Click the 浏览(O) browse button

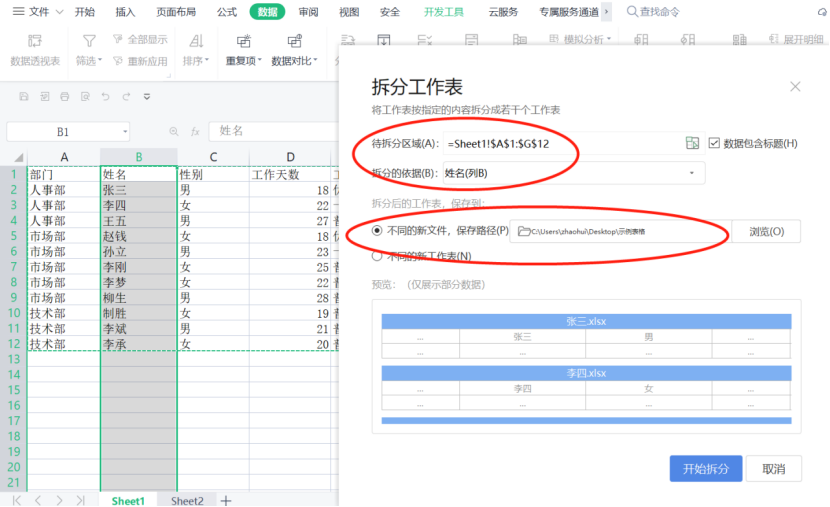tap(766, 231)
